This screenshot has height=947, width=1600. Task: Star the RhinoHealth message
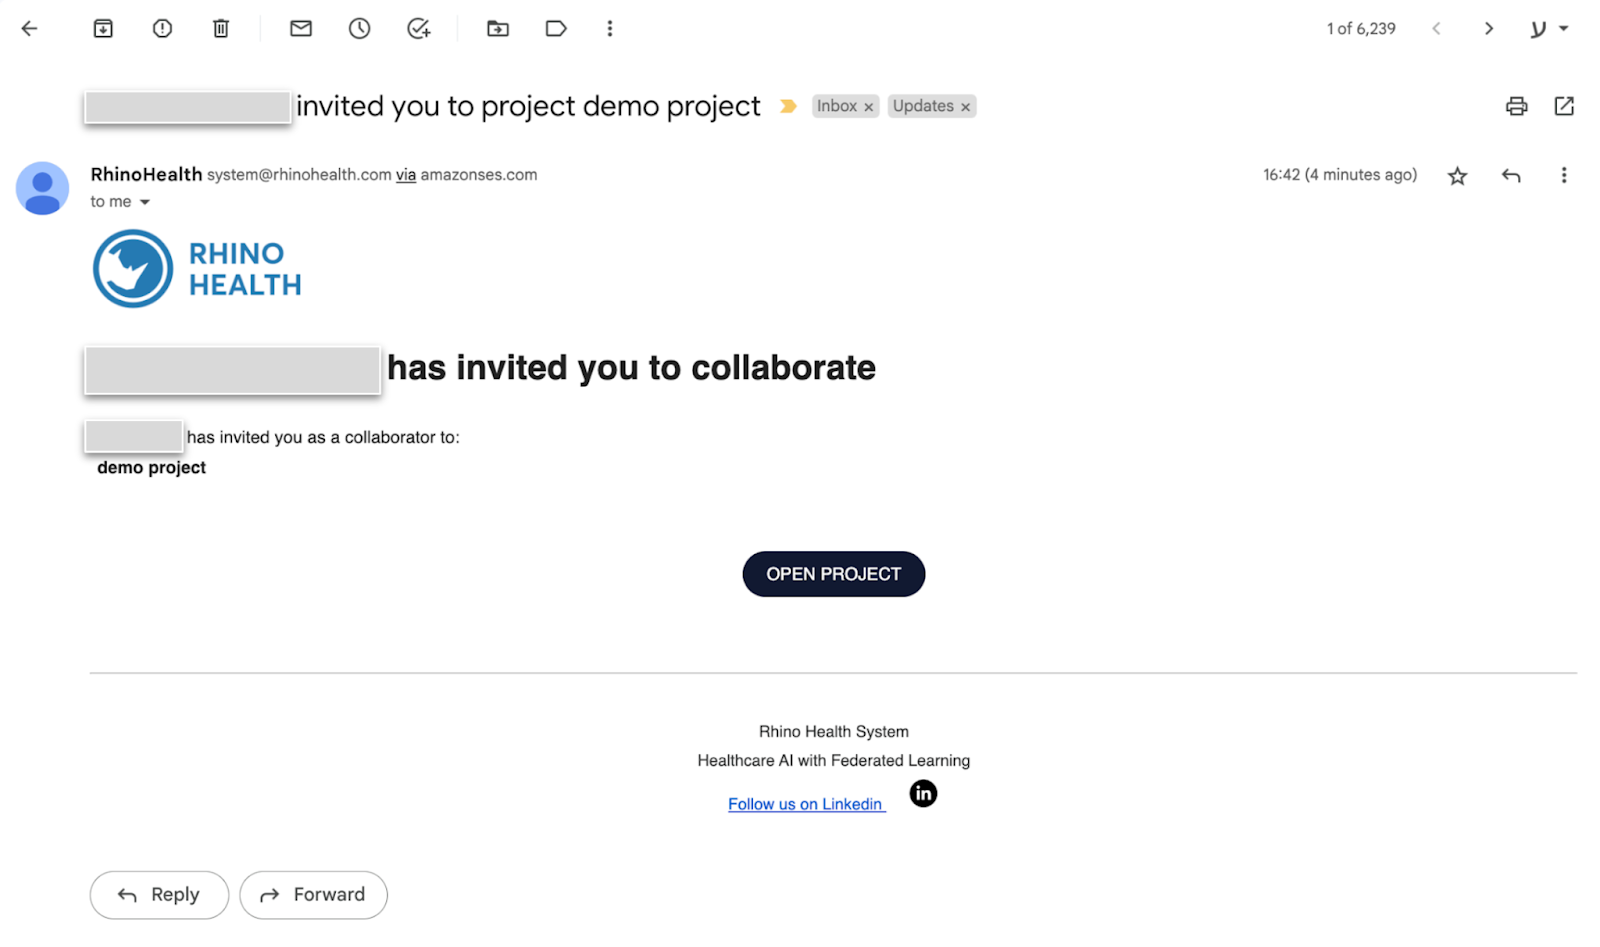point(1458,176)
